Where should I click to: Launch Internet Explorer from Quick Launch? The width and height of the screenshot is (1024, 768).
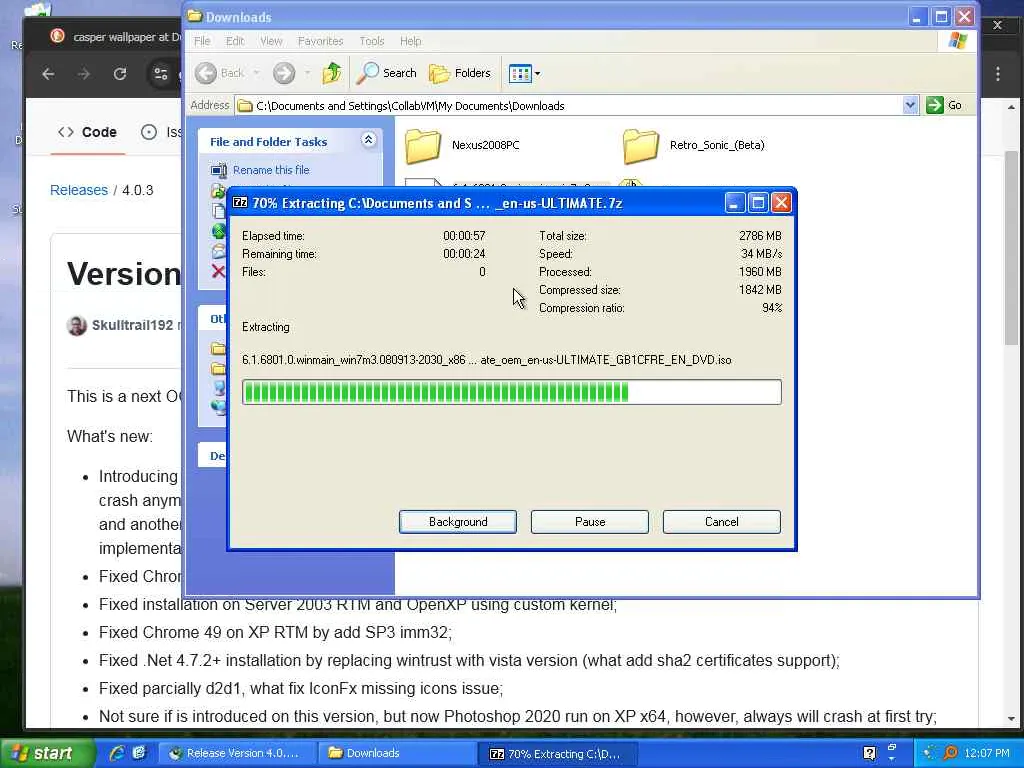(x=116, y=753)
